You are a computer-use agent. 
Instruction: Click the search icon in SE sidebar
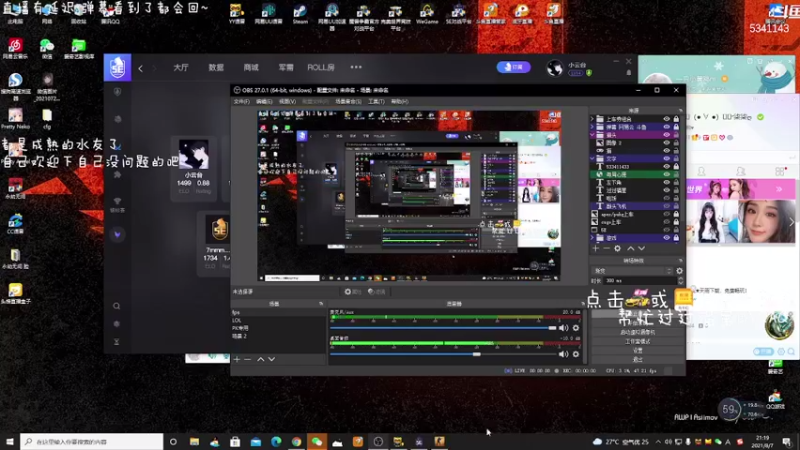click(117, 306)
